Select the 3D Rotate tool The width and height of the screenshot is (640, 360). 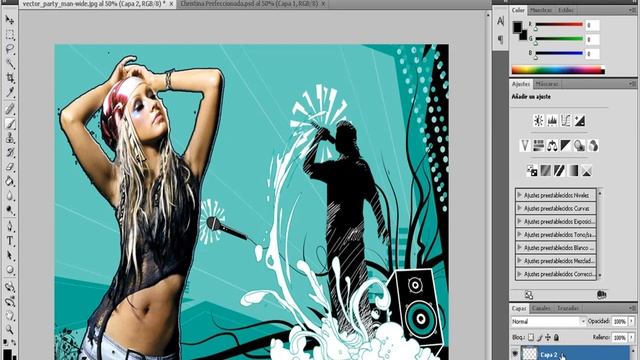tap(10, 287)
